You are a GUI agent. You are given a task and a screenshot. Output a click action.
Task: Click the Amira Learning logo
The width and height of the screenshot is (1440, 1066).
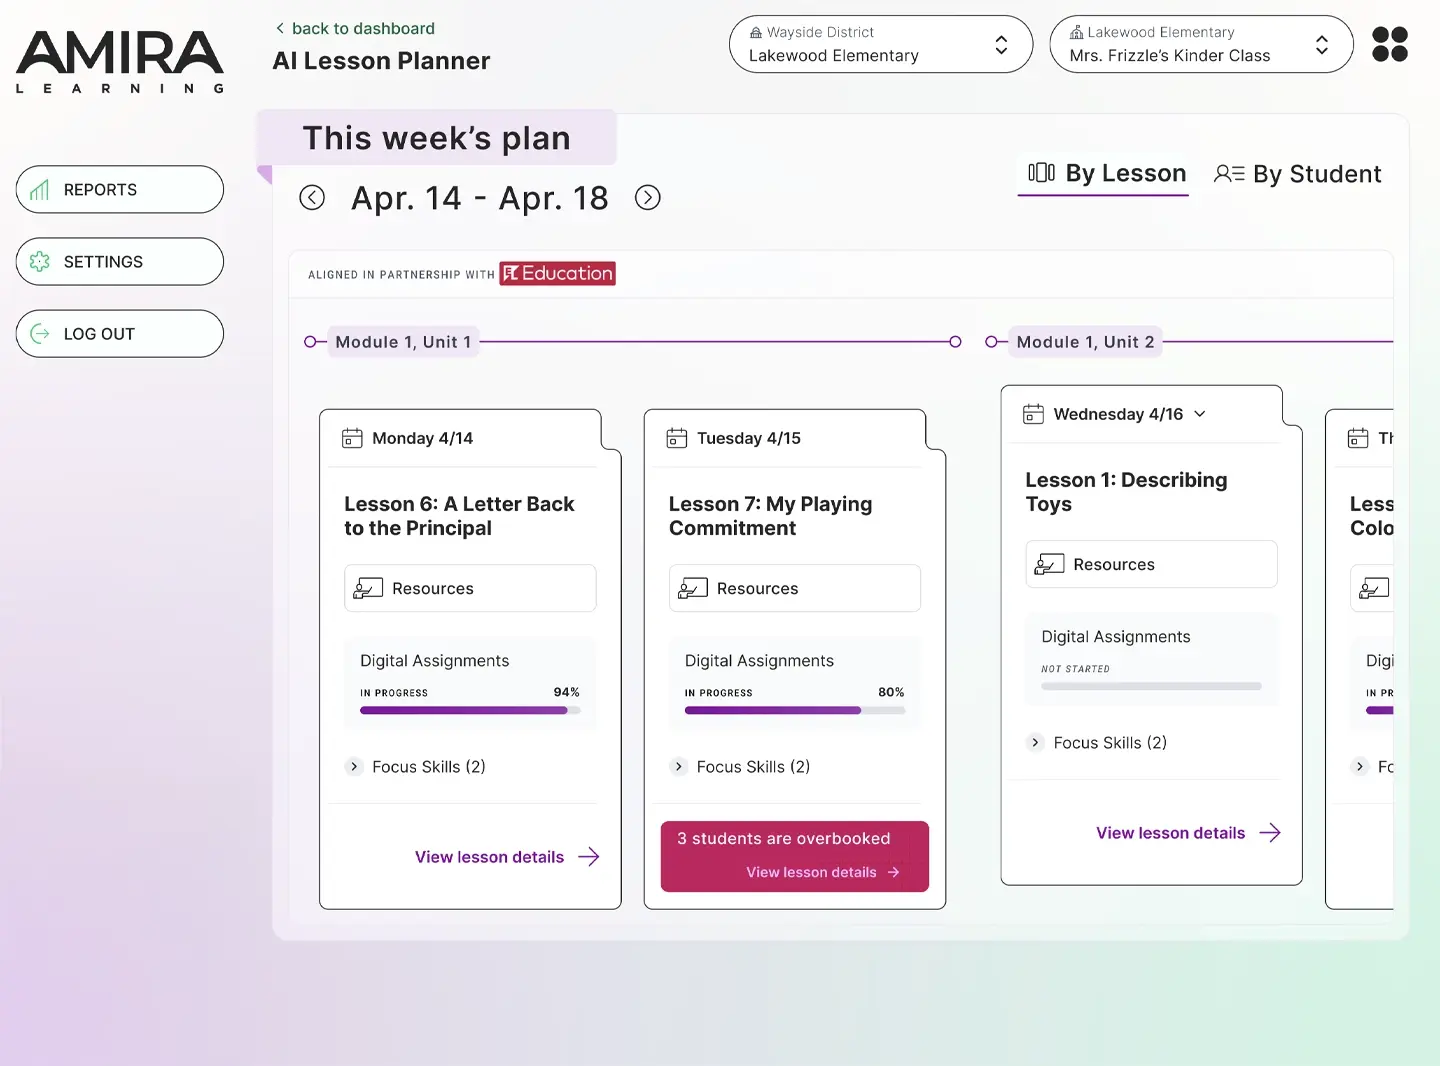tap(119, 62)
